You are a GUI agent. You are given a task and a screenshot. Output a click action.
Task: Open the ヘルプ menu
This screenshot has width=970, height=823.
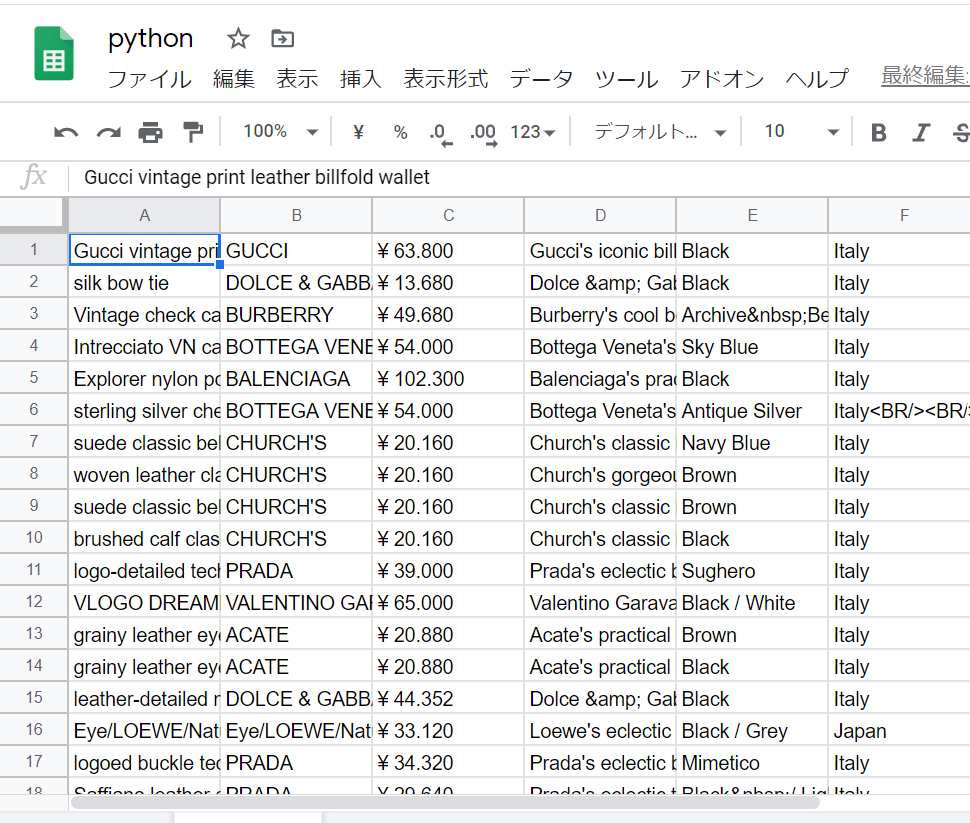(x=817, y=79)
